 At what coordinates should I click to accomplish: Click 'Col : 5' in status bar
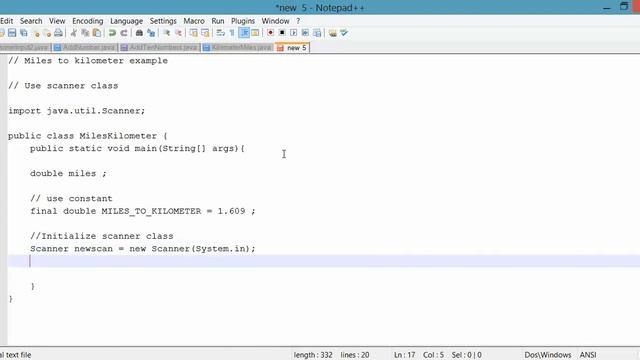(x=433, y=355)
